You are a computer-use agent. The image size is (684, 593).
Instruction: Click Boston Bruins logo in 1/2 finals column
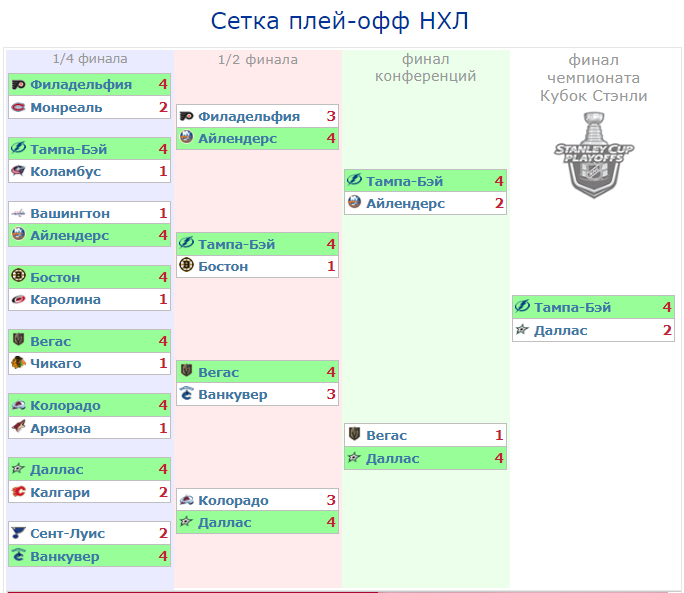186,266
